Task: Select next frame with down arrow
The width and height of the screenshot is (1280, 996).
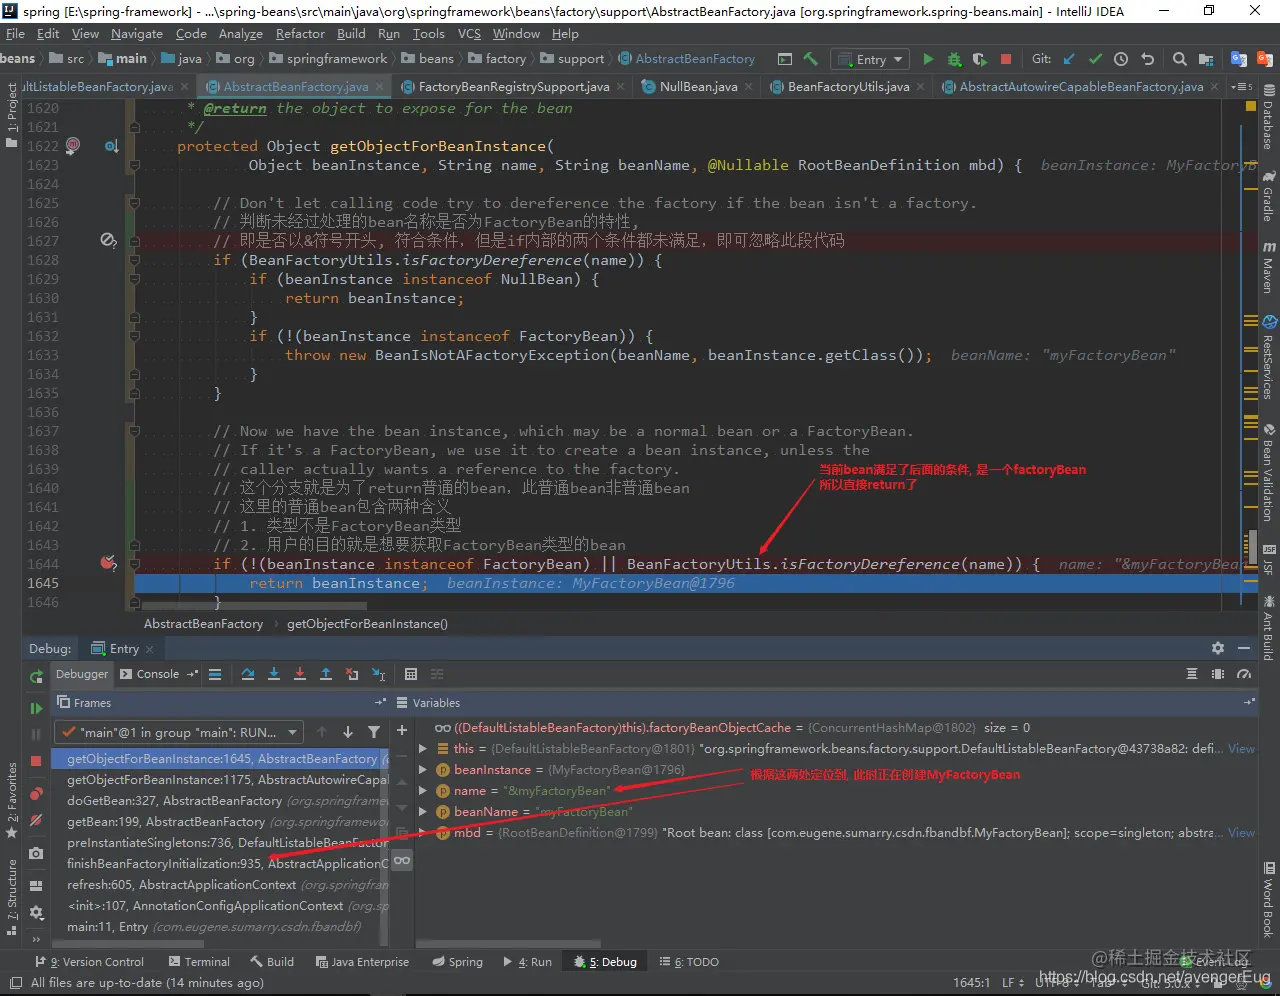Action: [348, 732]
